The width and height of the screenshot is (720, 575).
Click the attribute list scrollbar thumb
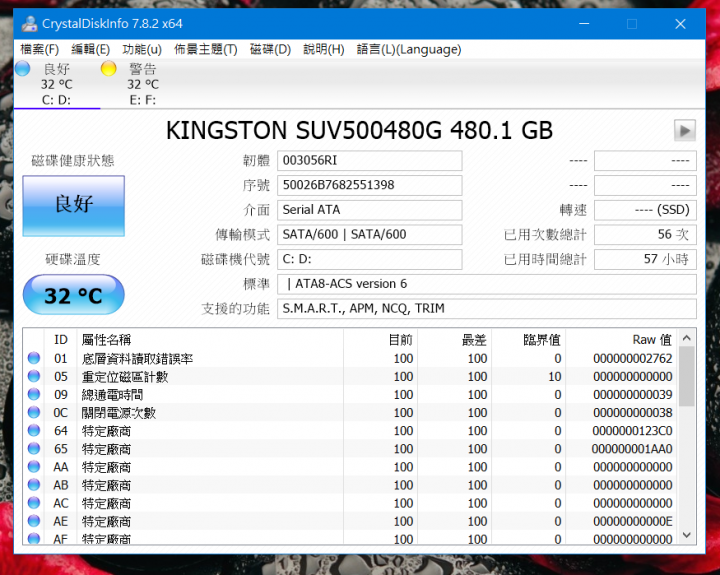coord(686,377)
